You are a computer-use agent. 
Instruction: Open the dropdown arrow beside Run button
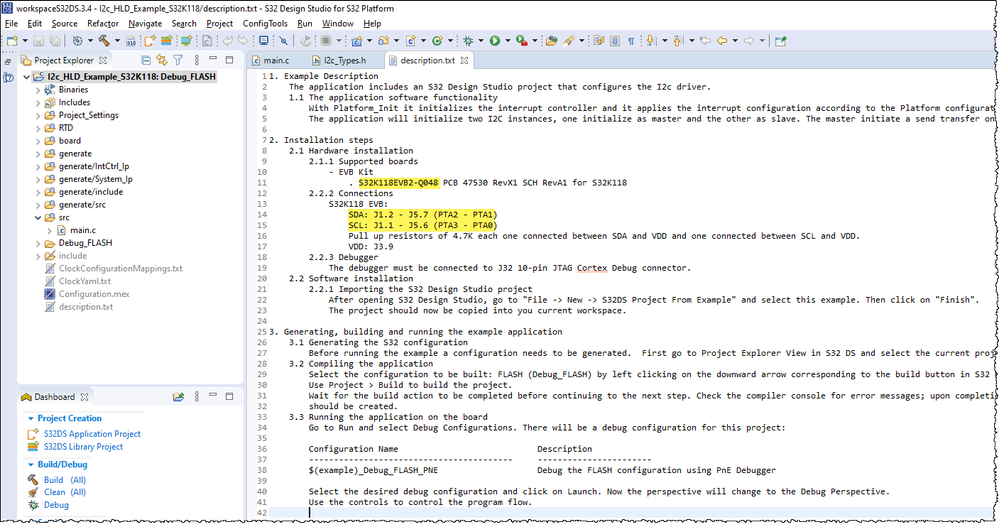[x=508, y=41]
